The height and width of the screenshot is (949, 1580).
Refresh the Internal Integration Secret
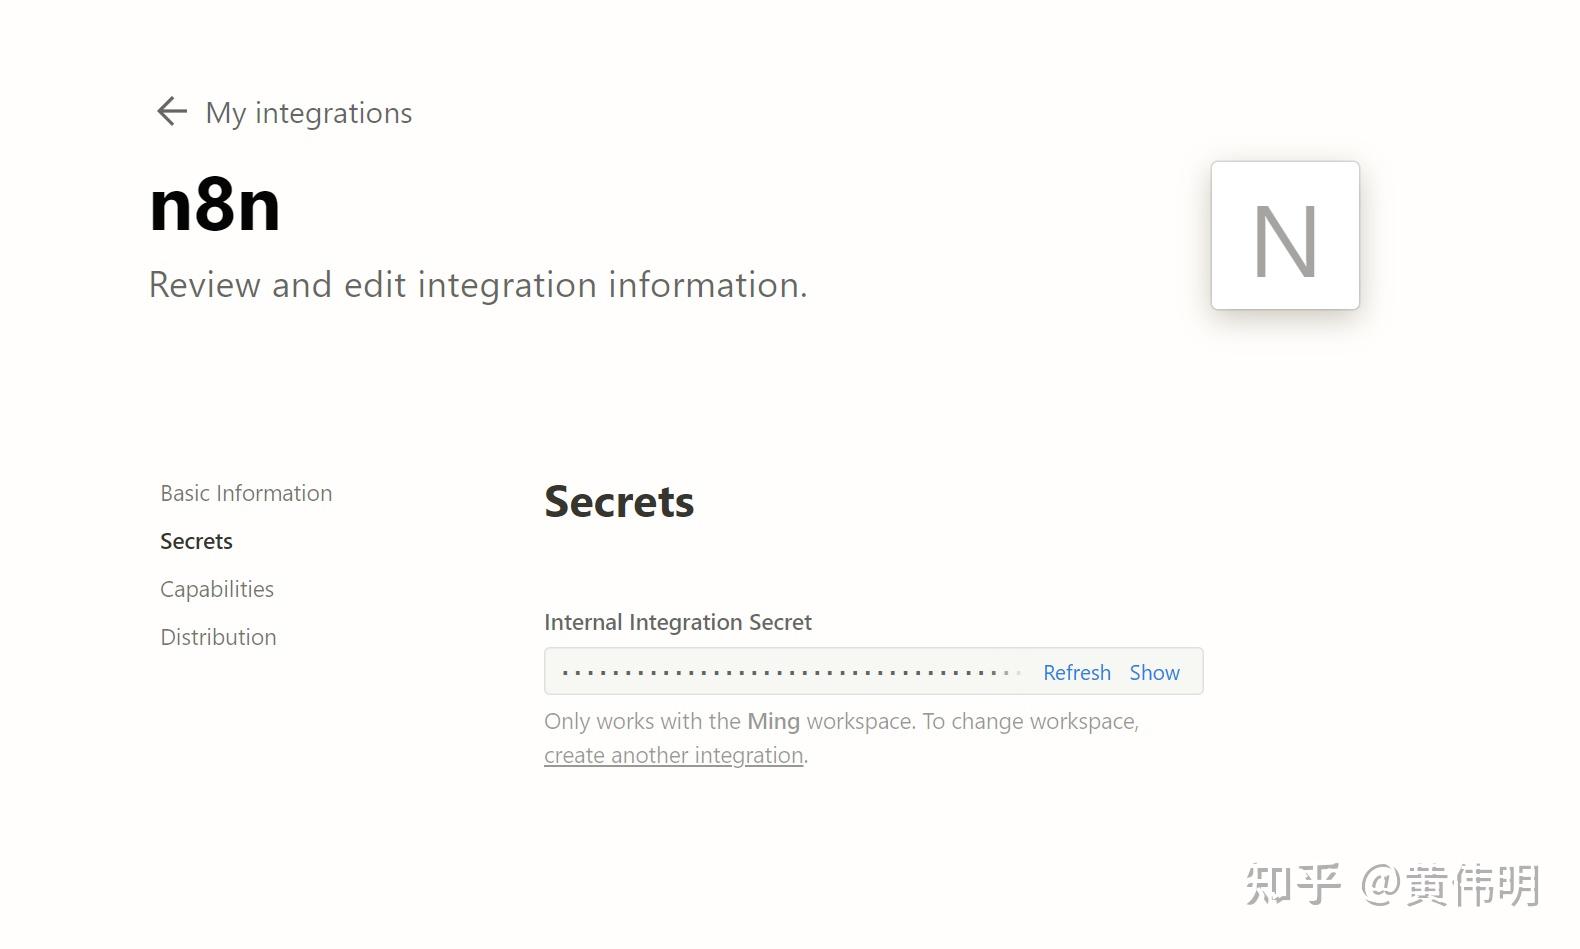tap(1076, 672)
